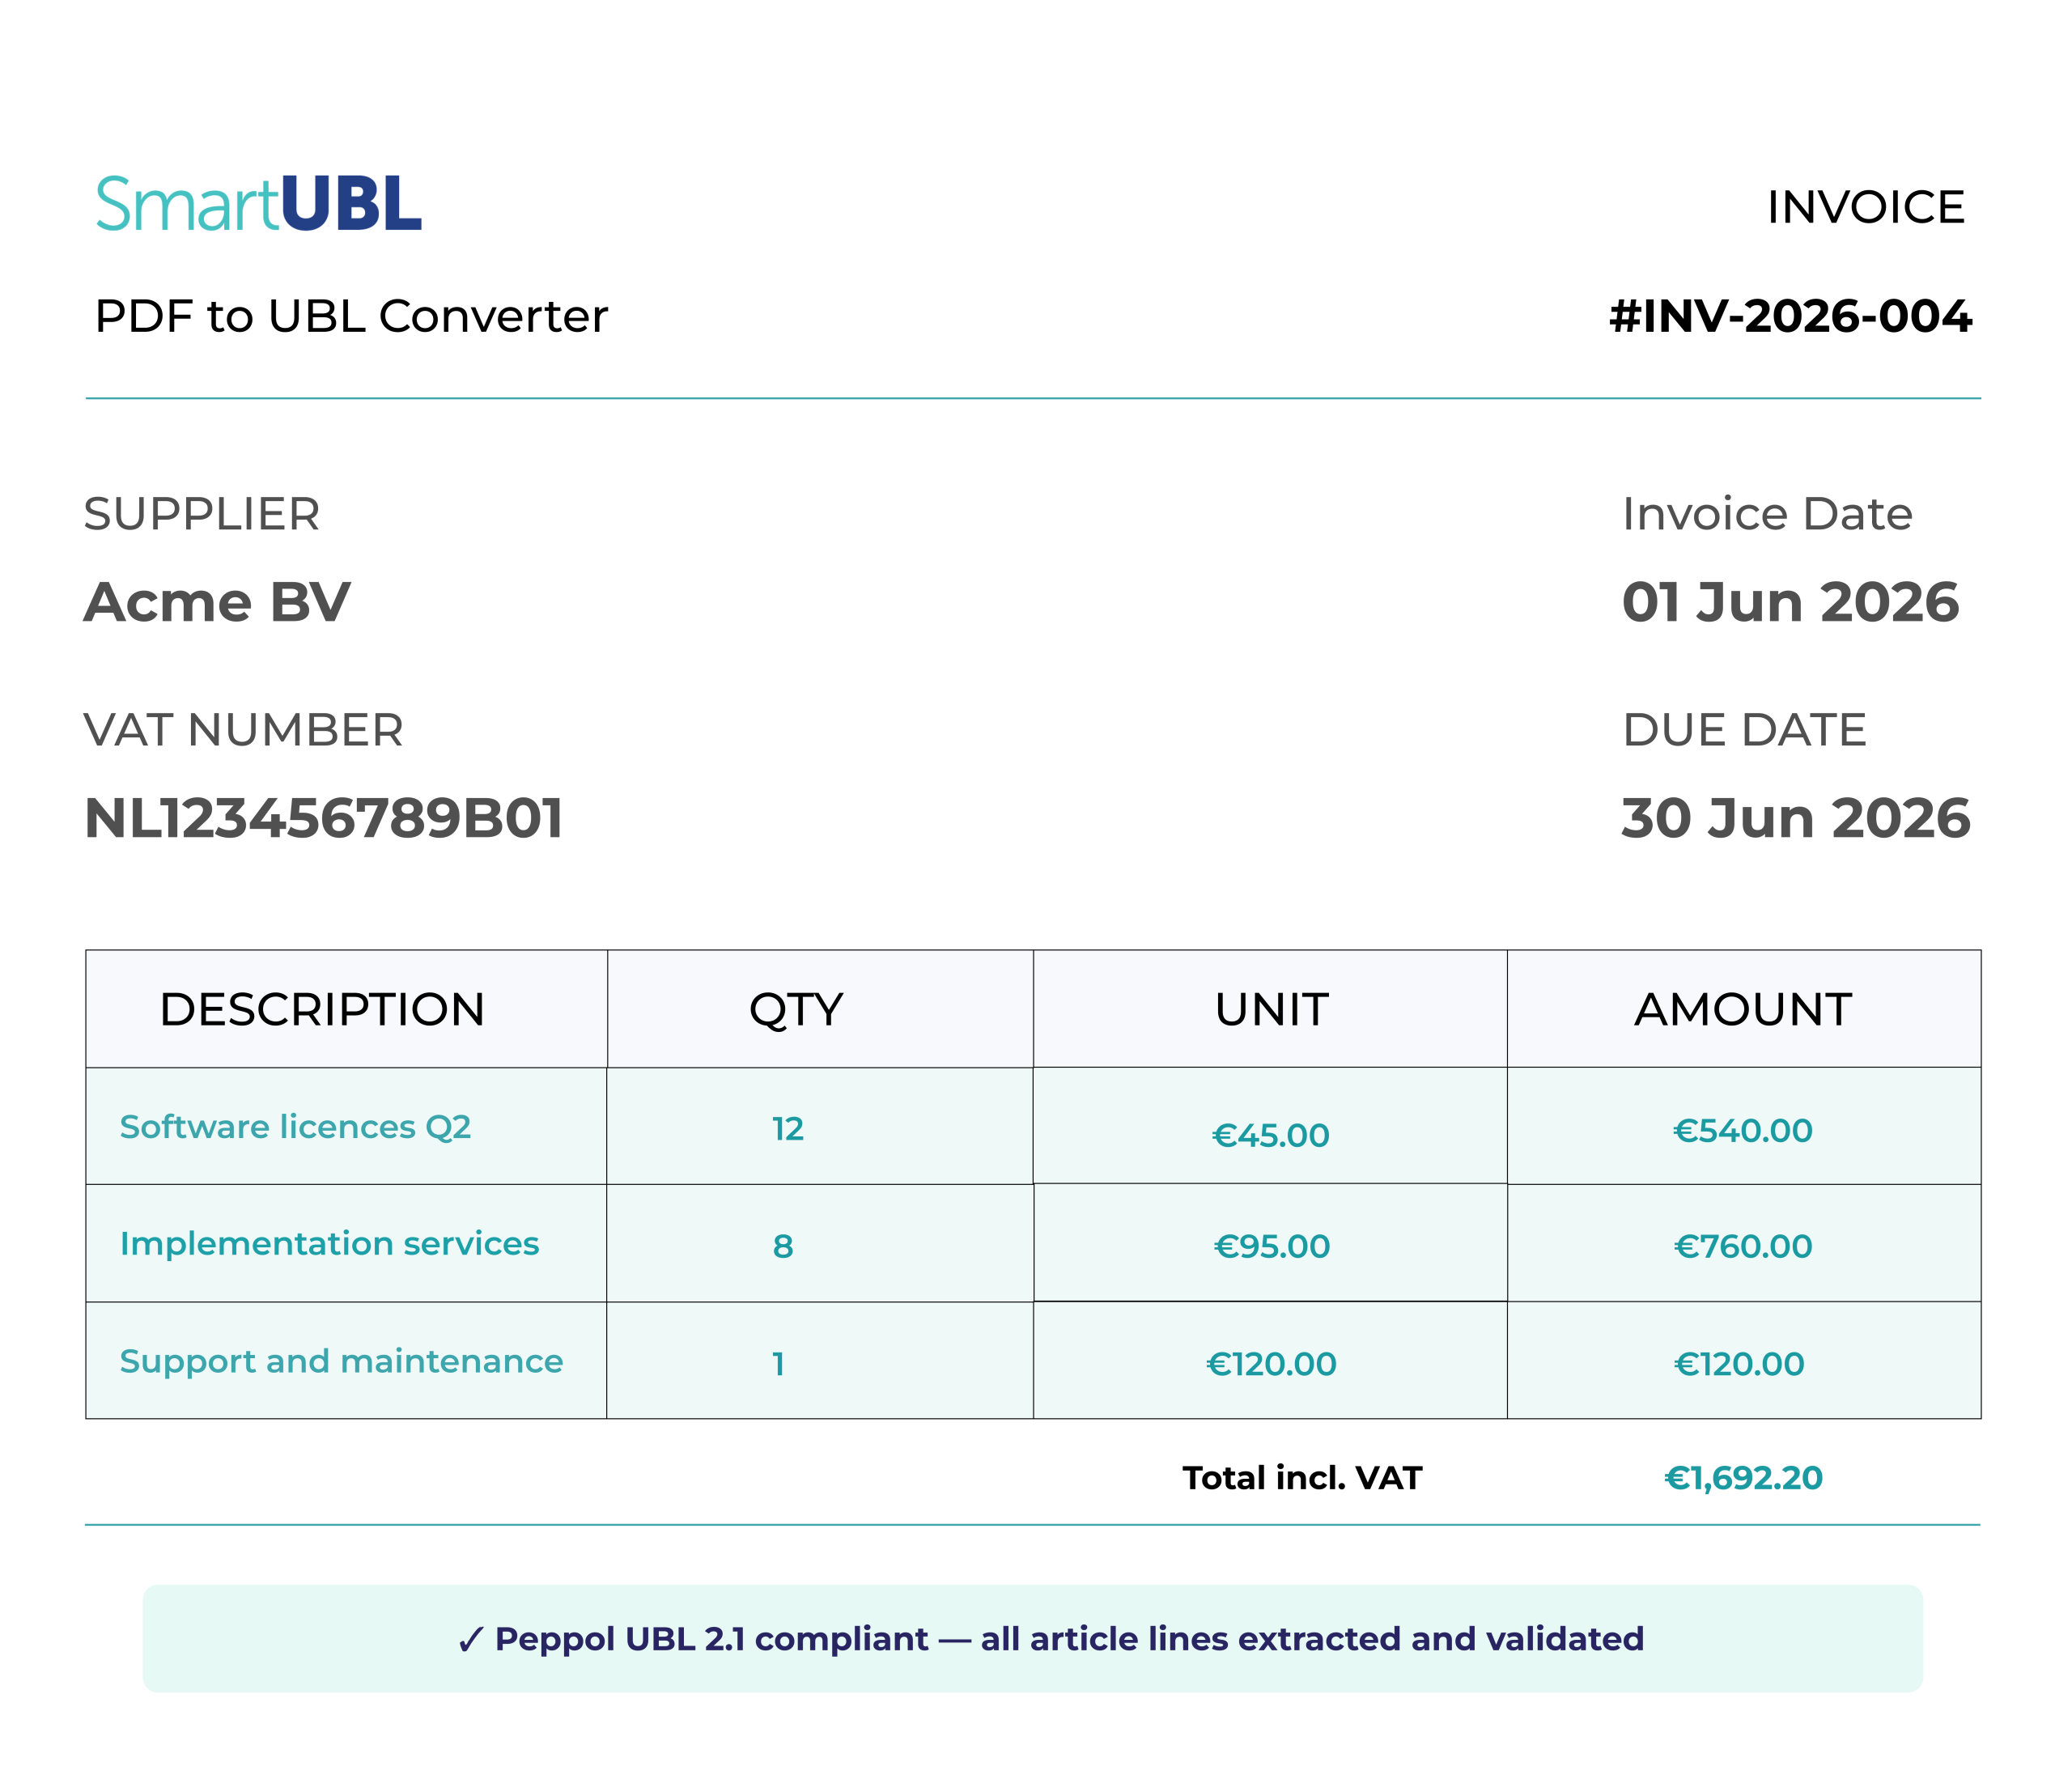Click the €95.00 unit price cell
Image resolution: width=2072 pixels, height=1792 pixels.
1270,1243
